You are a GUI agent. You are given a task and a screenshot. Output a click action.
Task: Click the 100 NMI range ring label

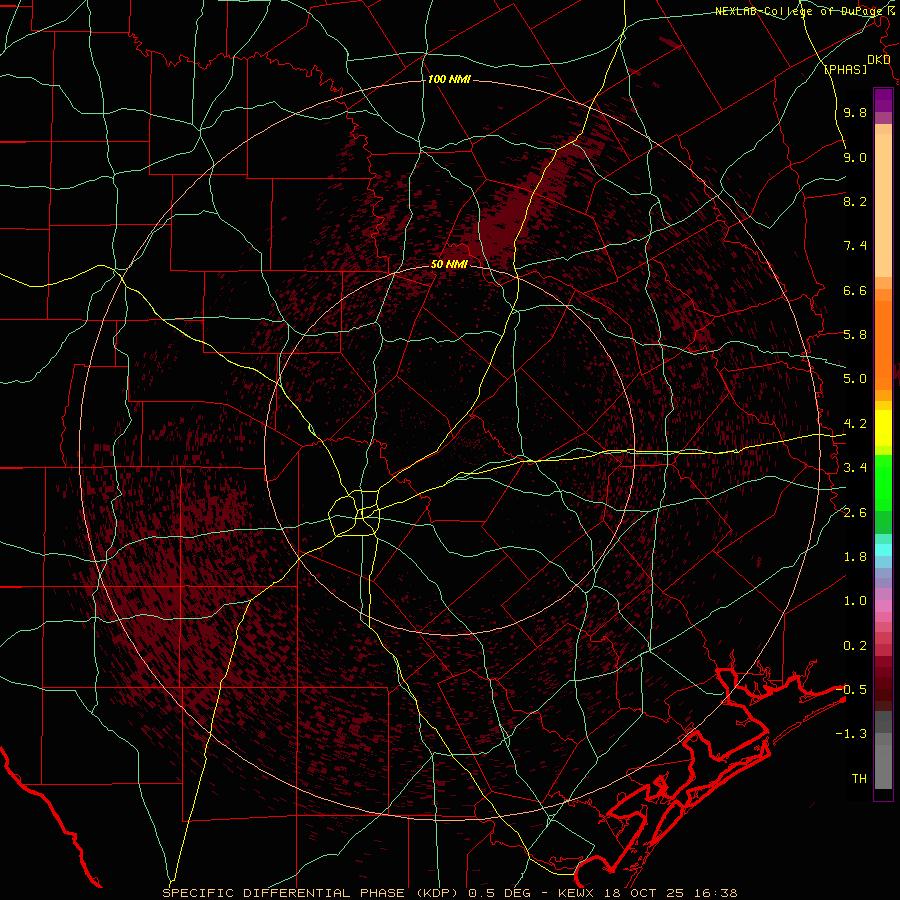click(x=449, y=79)
